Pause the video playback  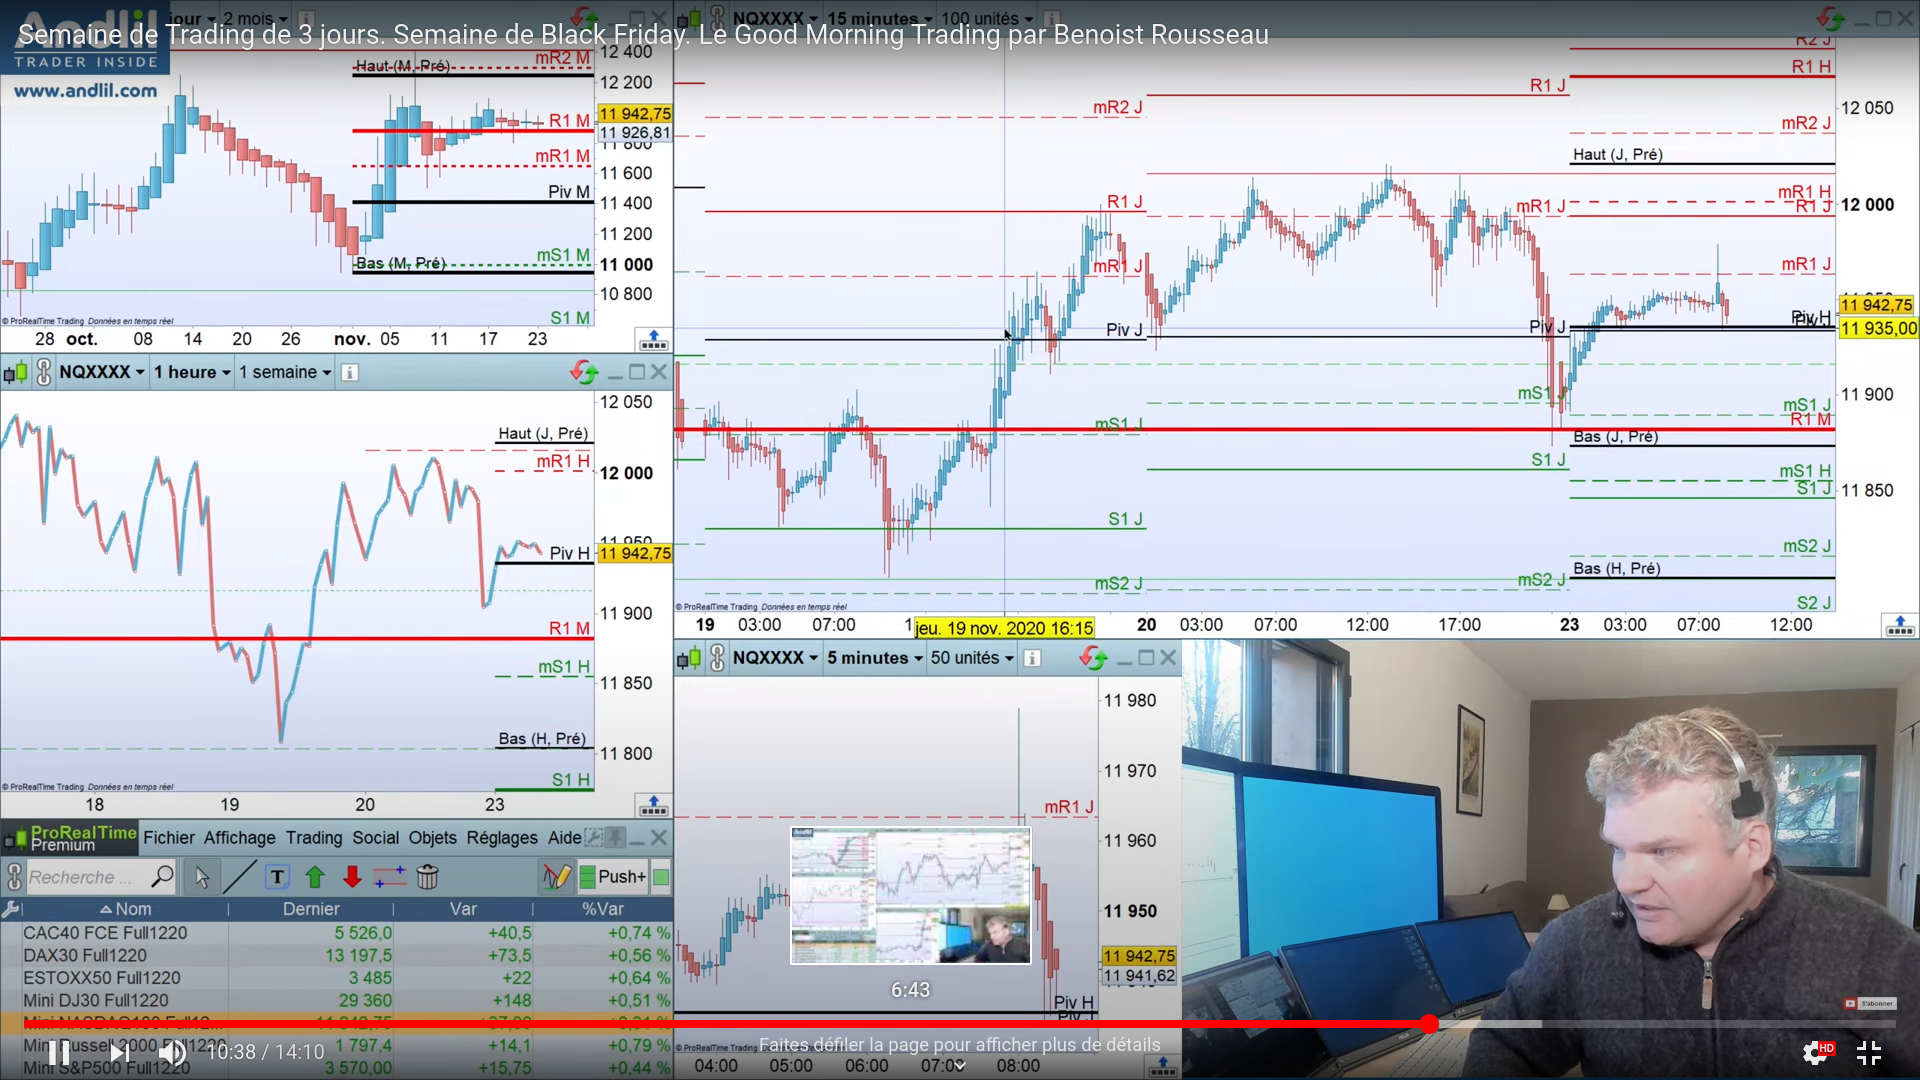coord(59,1052)
